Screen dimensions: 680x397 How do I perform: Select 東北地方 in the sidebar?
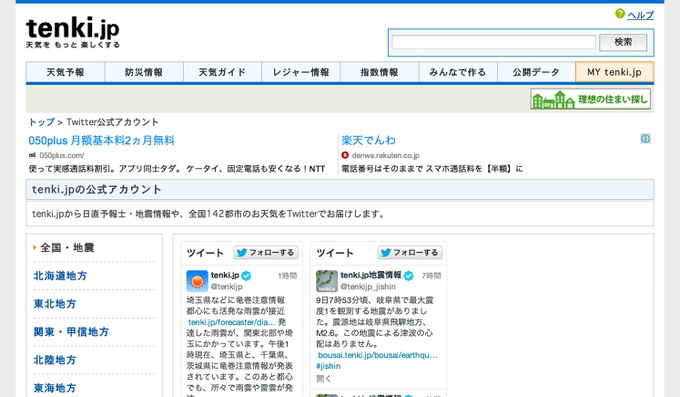tap(55, 304)
